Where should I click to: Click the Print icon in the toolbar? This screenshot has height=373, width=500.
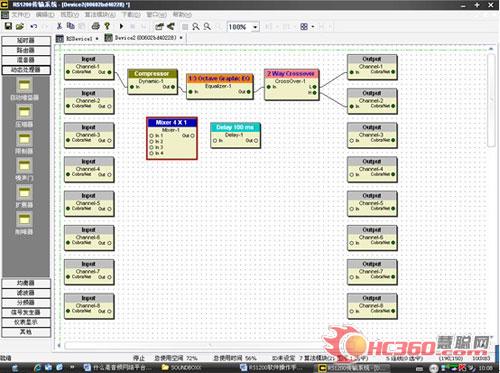(96, 26)
